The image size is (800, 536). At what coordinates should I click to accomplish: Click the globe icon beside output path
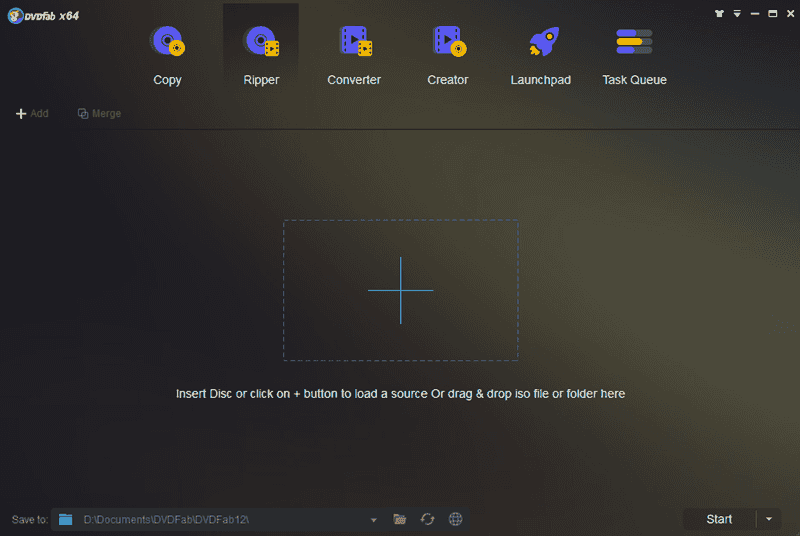click(455, 519)
